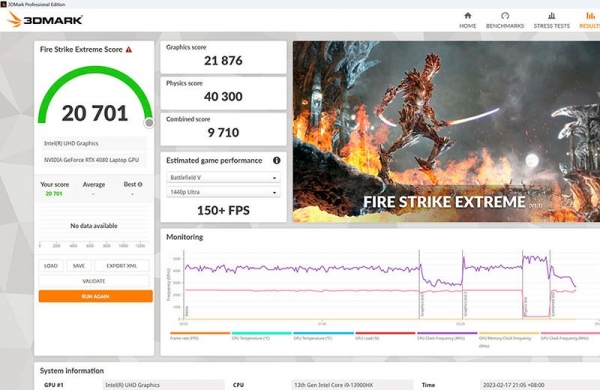Screen dimensions: 600x390
Task: Click the RESULTS tab label
Action: [x=590, y=26]
